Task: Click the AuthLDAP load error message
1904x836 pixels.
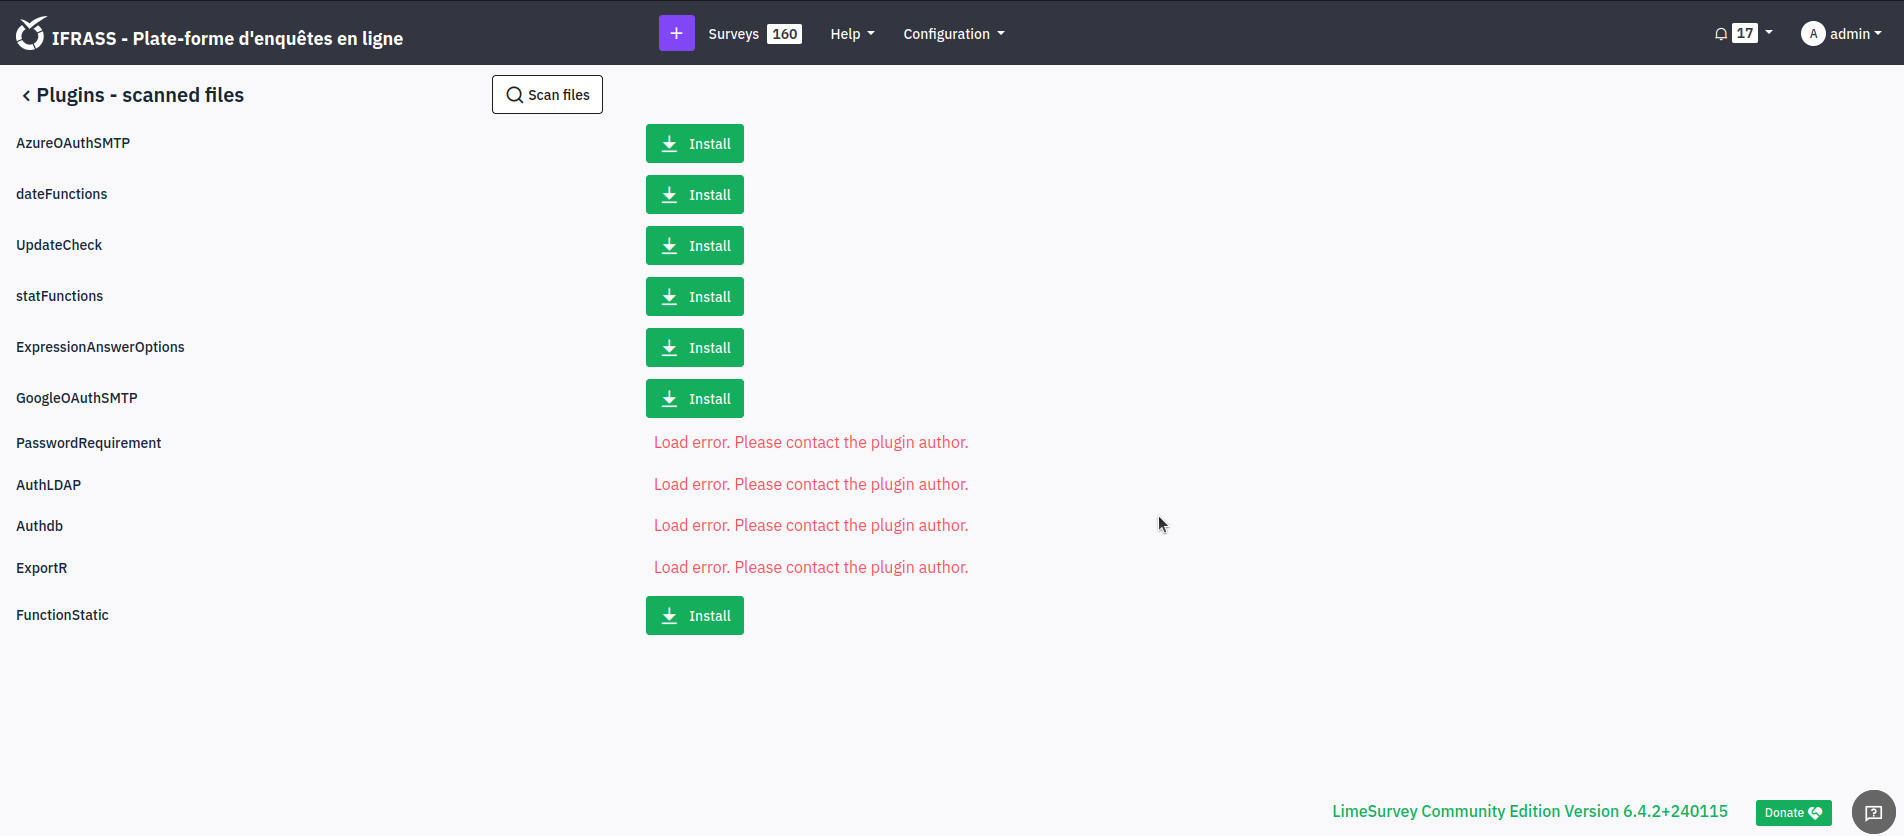Action: (x=811, y=484)
